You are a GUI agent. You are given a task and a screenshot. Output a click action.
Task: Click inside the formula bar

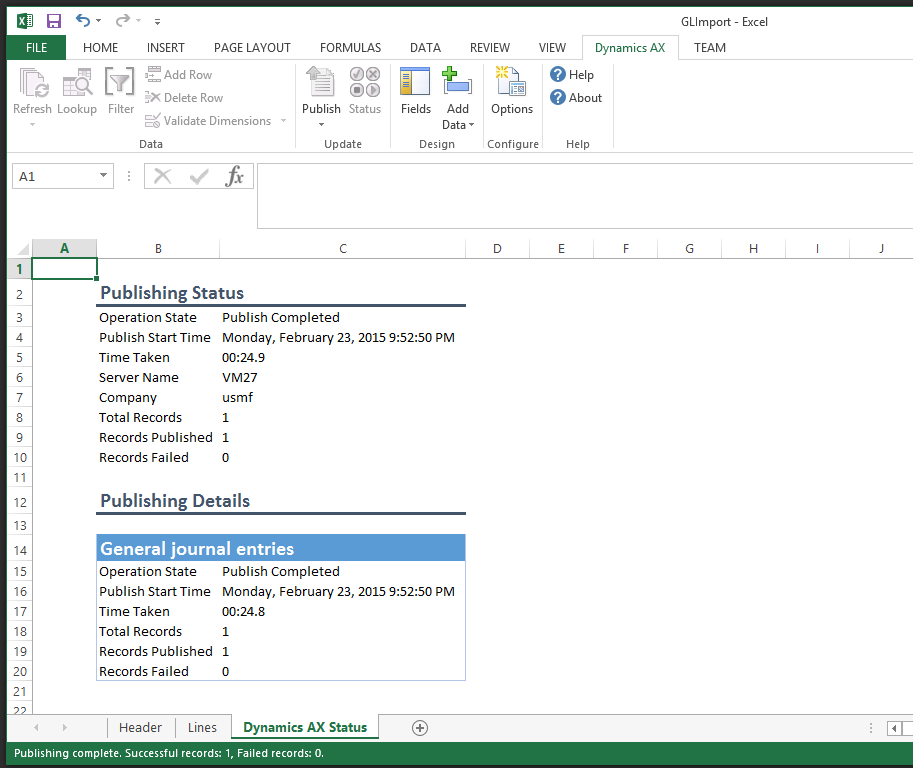click(585, 196)
